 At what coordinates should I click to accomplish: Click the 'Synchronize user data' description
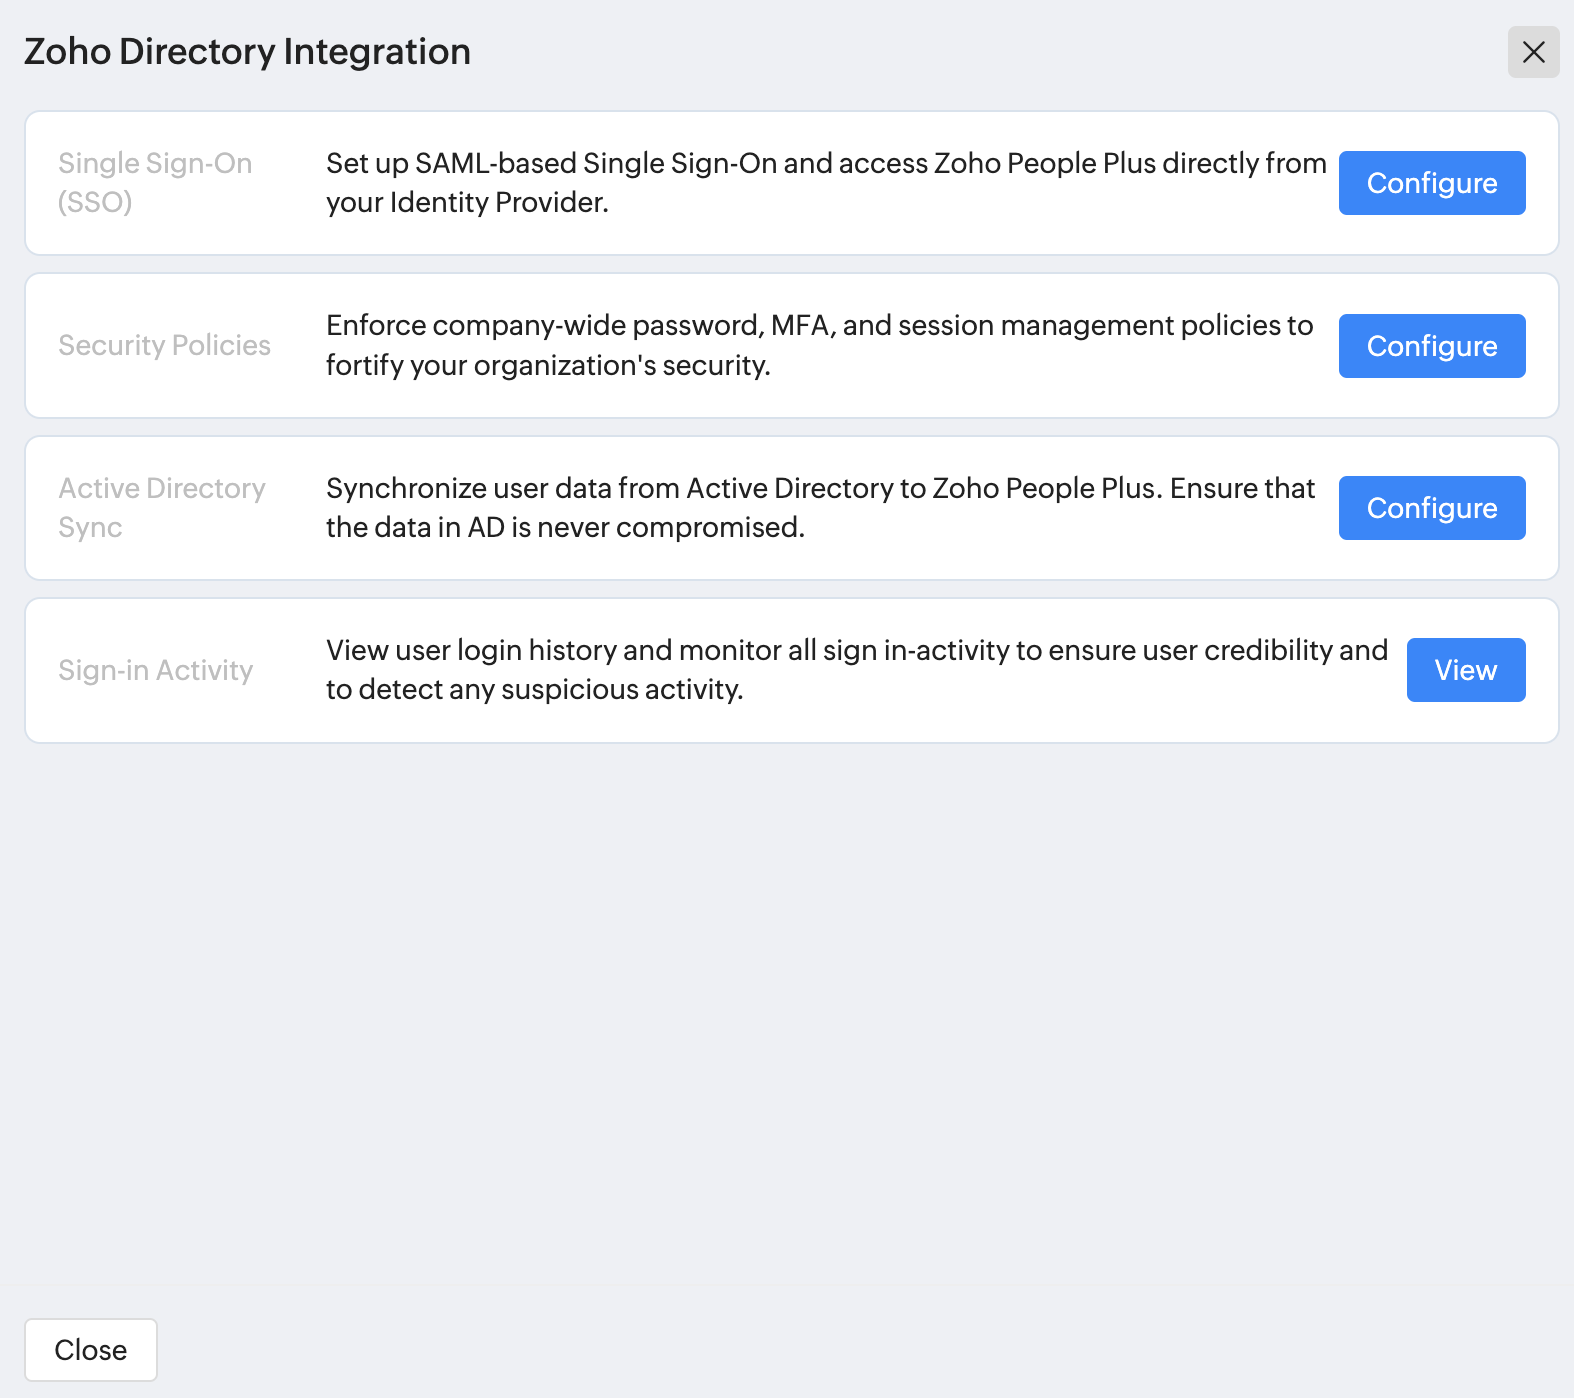tap(820, 508)
